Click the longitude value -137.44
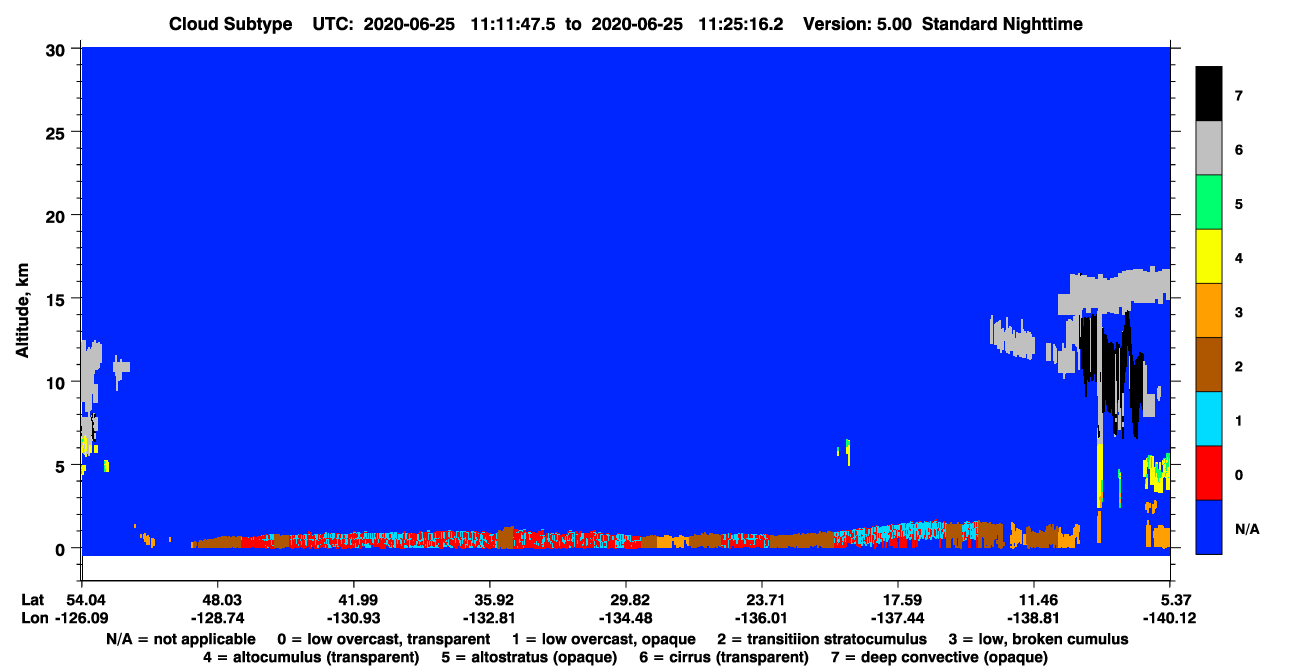The image size is (1300, 667). tap(898, 619)
